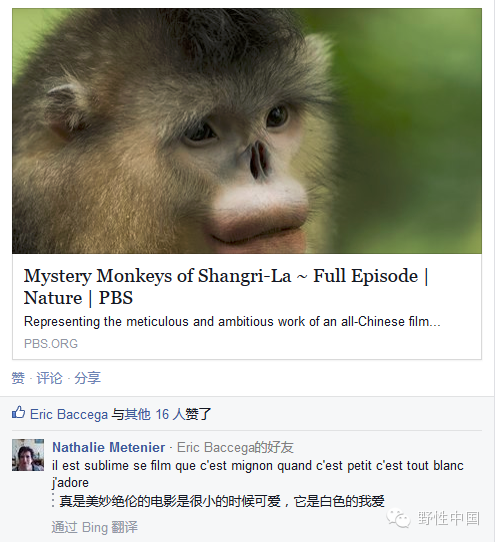Click Eric Baccega的好友 friend label

235,447
